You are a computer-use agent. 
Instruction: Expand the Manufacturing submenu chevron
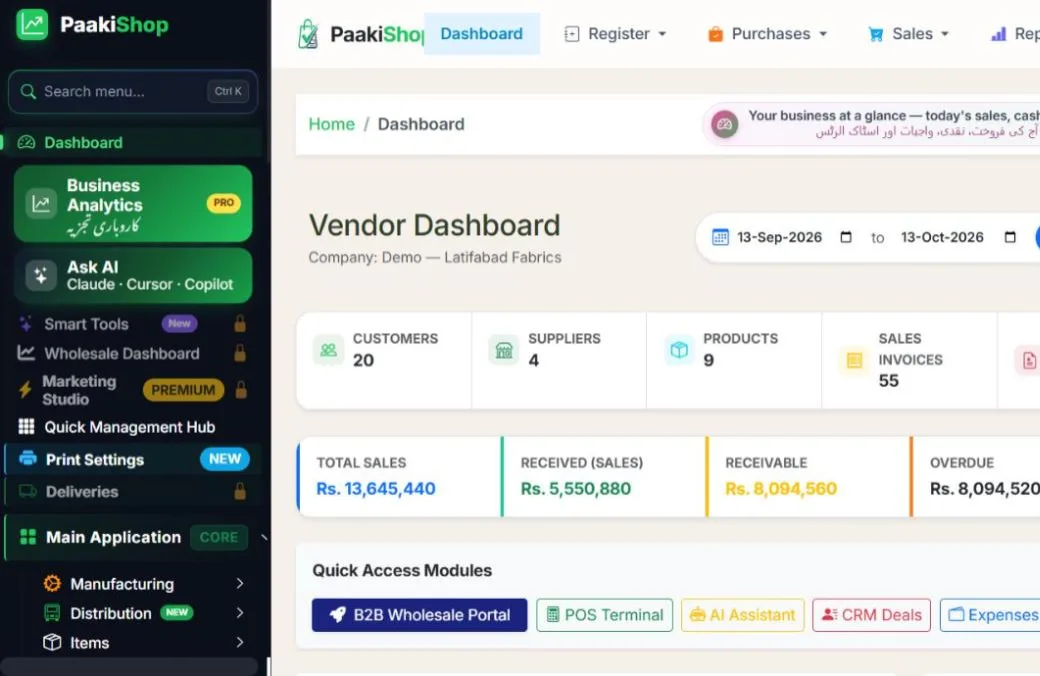click(240, 584)
